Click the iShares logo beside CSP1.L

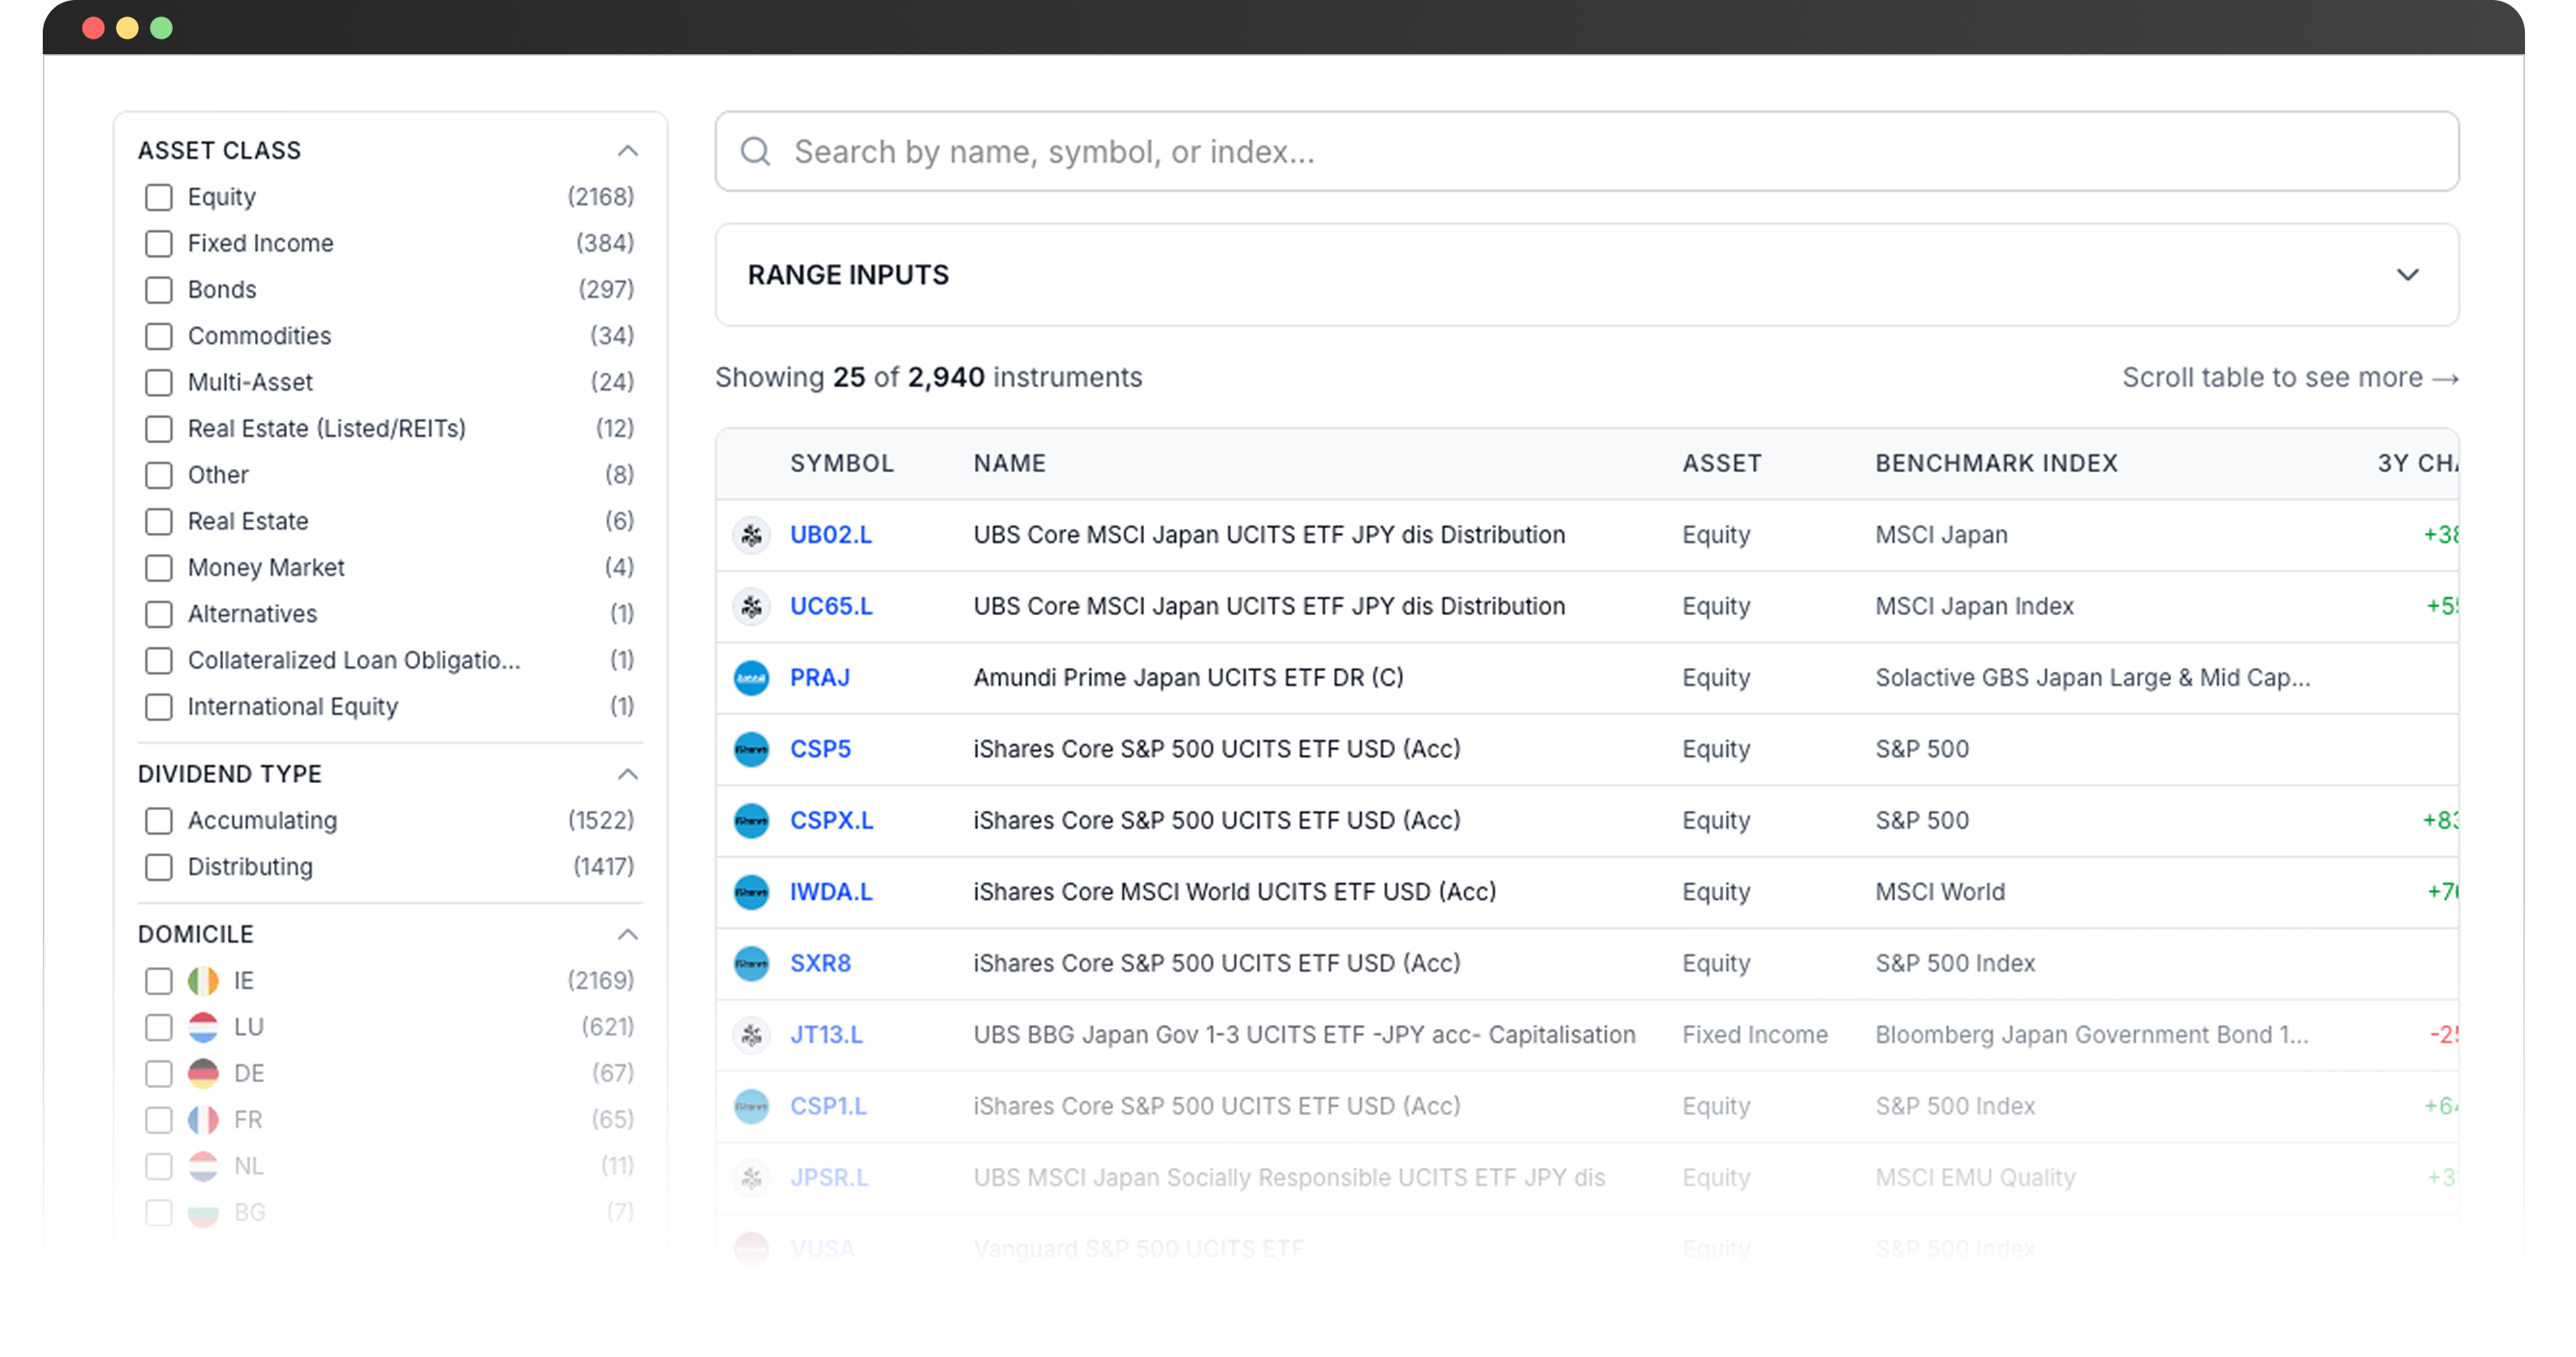coord(751,1107)
